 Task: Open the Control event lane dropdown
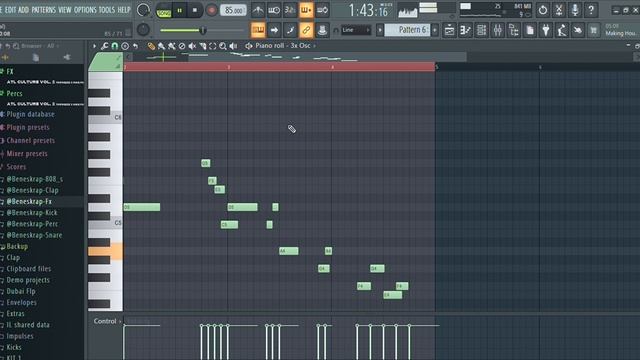(x=107, y=321)
